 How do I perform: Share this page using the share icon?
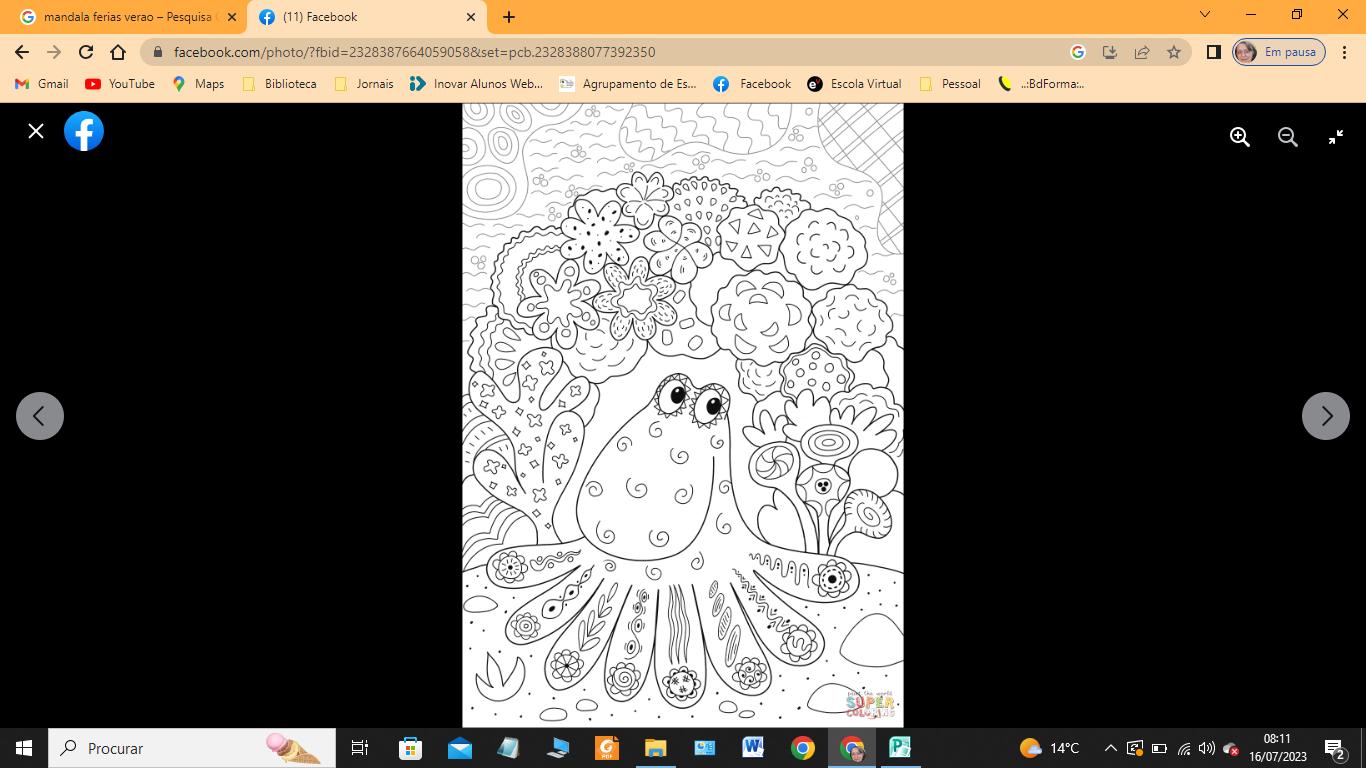tap(1141, 52)
